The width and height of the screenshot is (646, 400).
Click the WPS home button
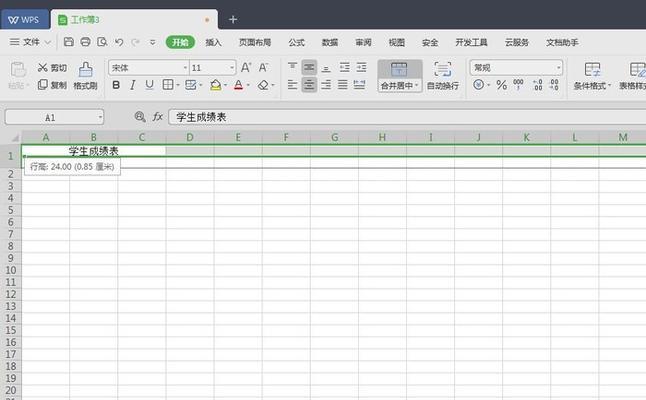(24, 19)
